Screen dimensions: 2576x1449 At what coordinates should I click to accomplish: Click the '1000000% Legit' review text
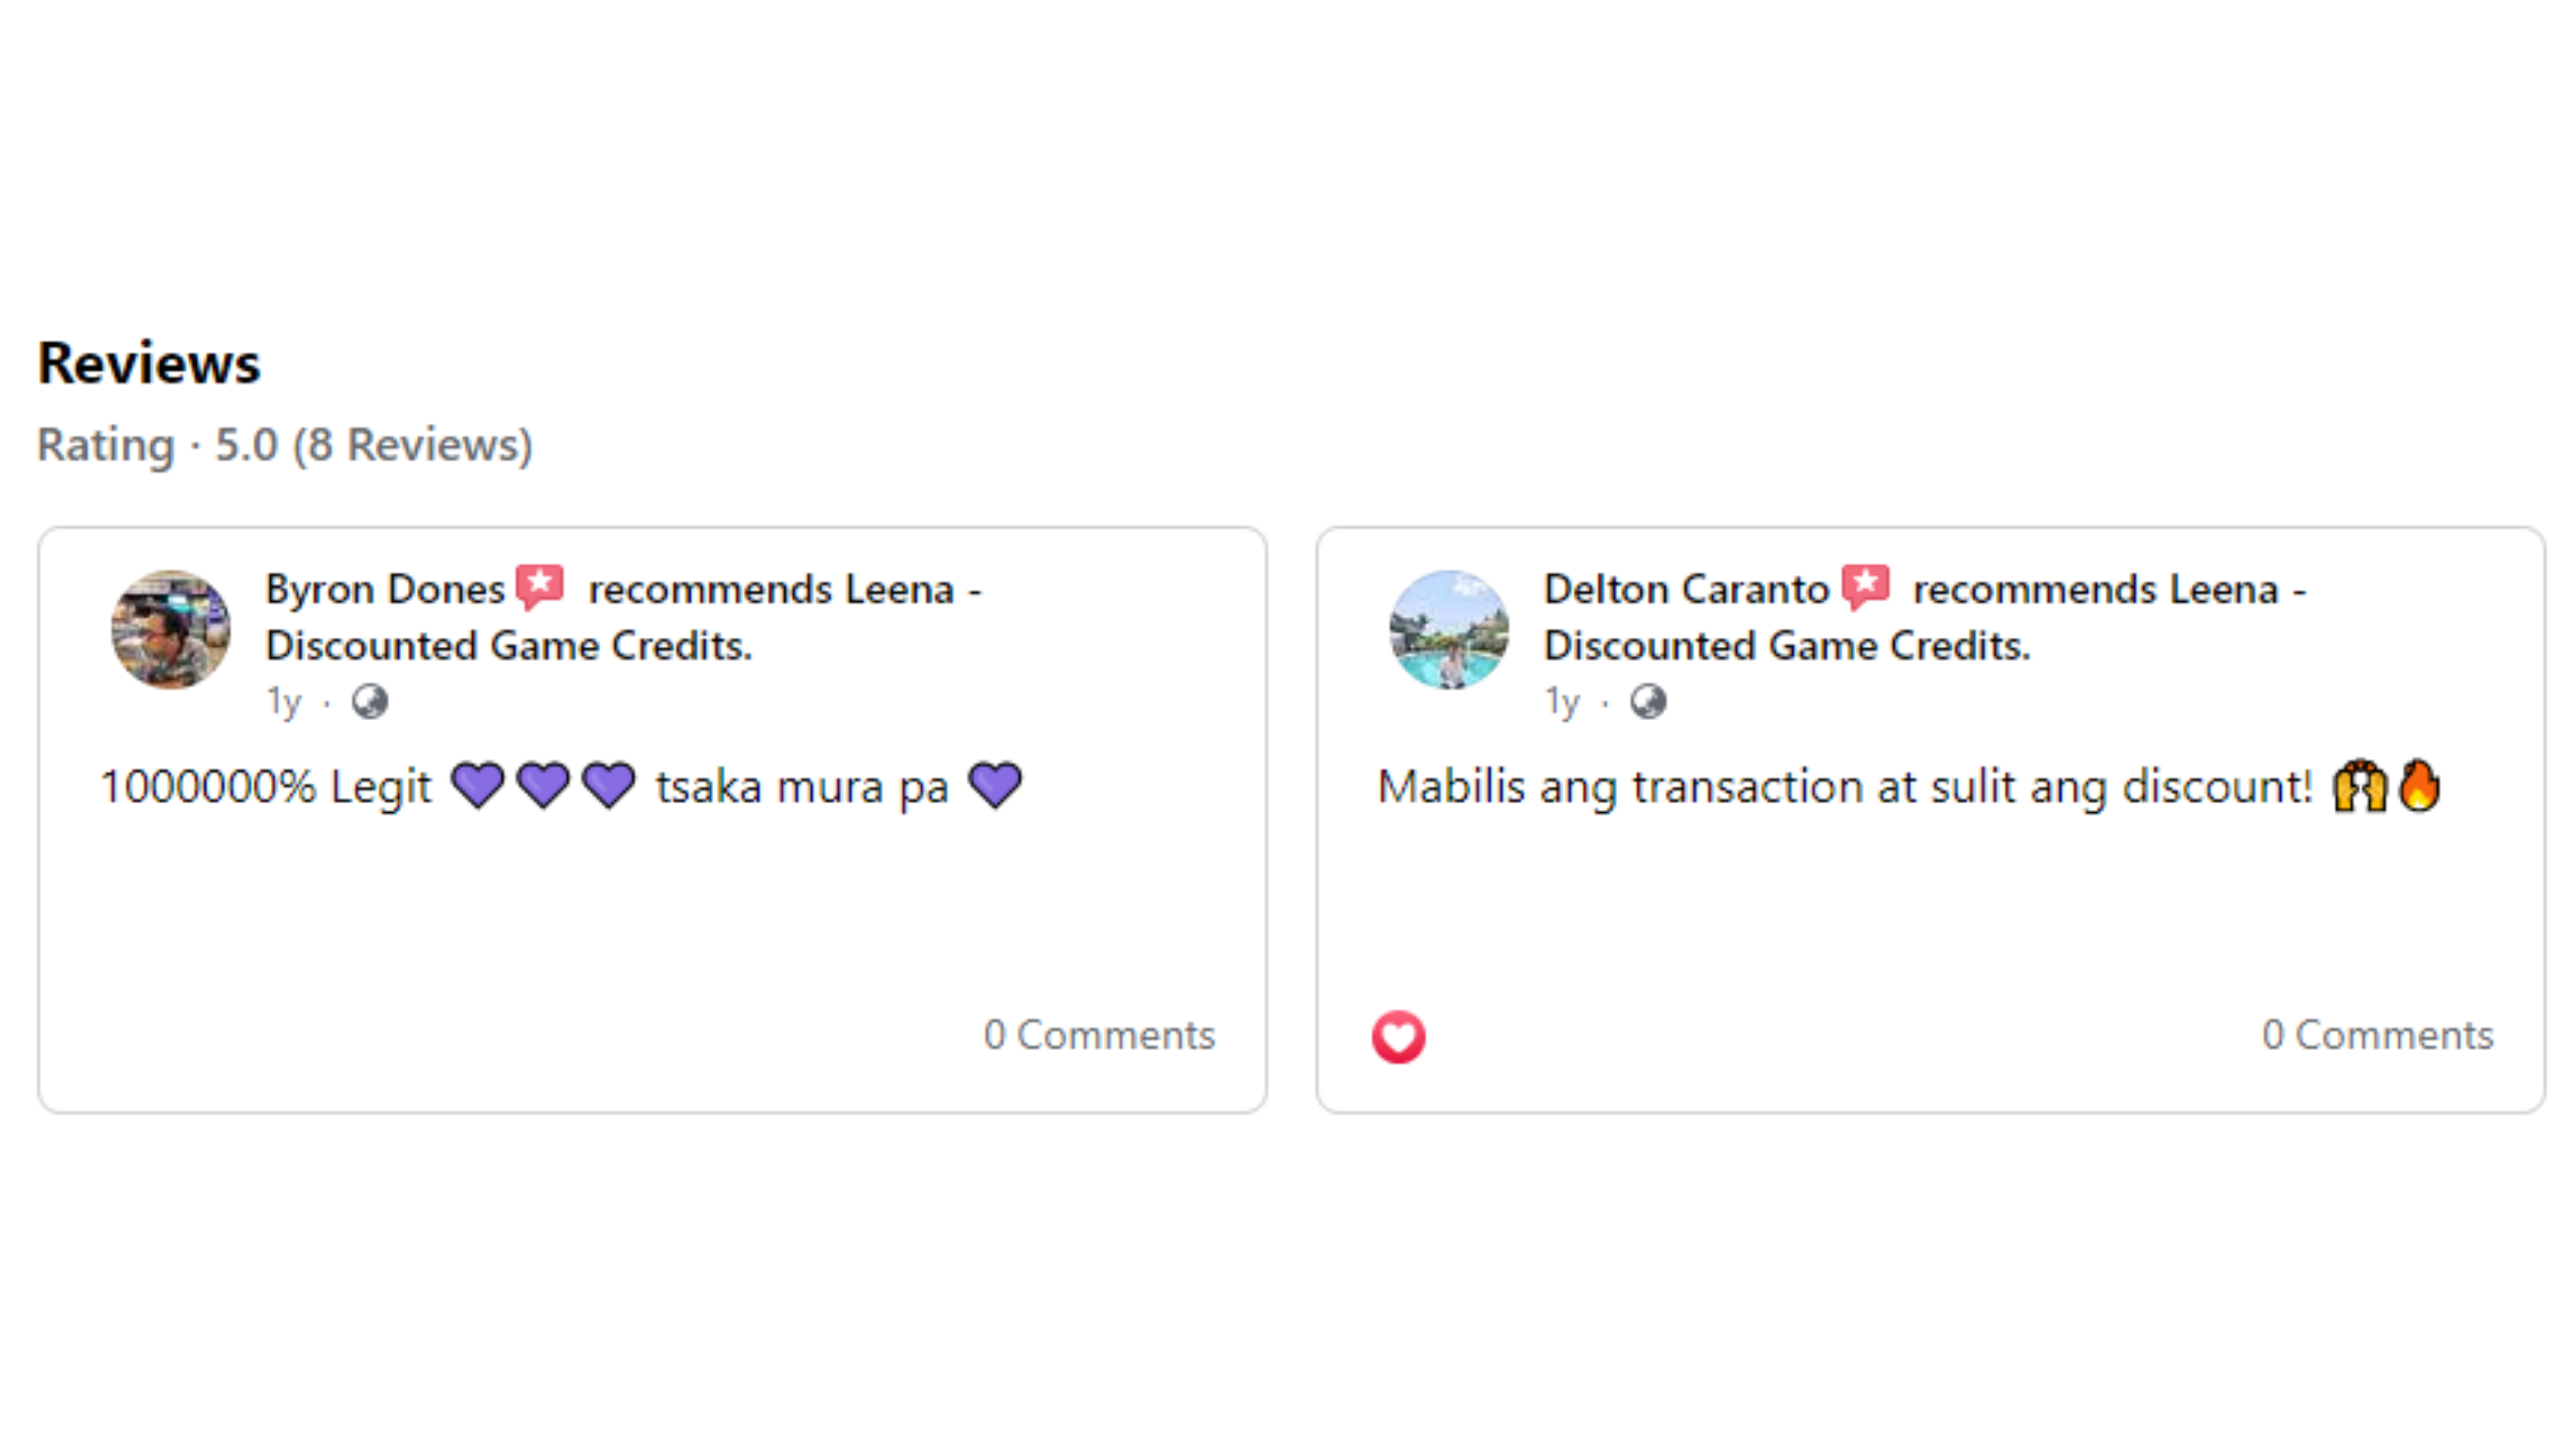tap(266, 787)
